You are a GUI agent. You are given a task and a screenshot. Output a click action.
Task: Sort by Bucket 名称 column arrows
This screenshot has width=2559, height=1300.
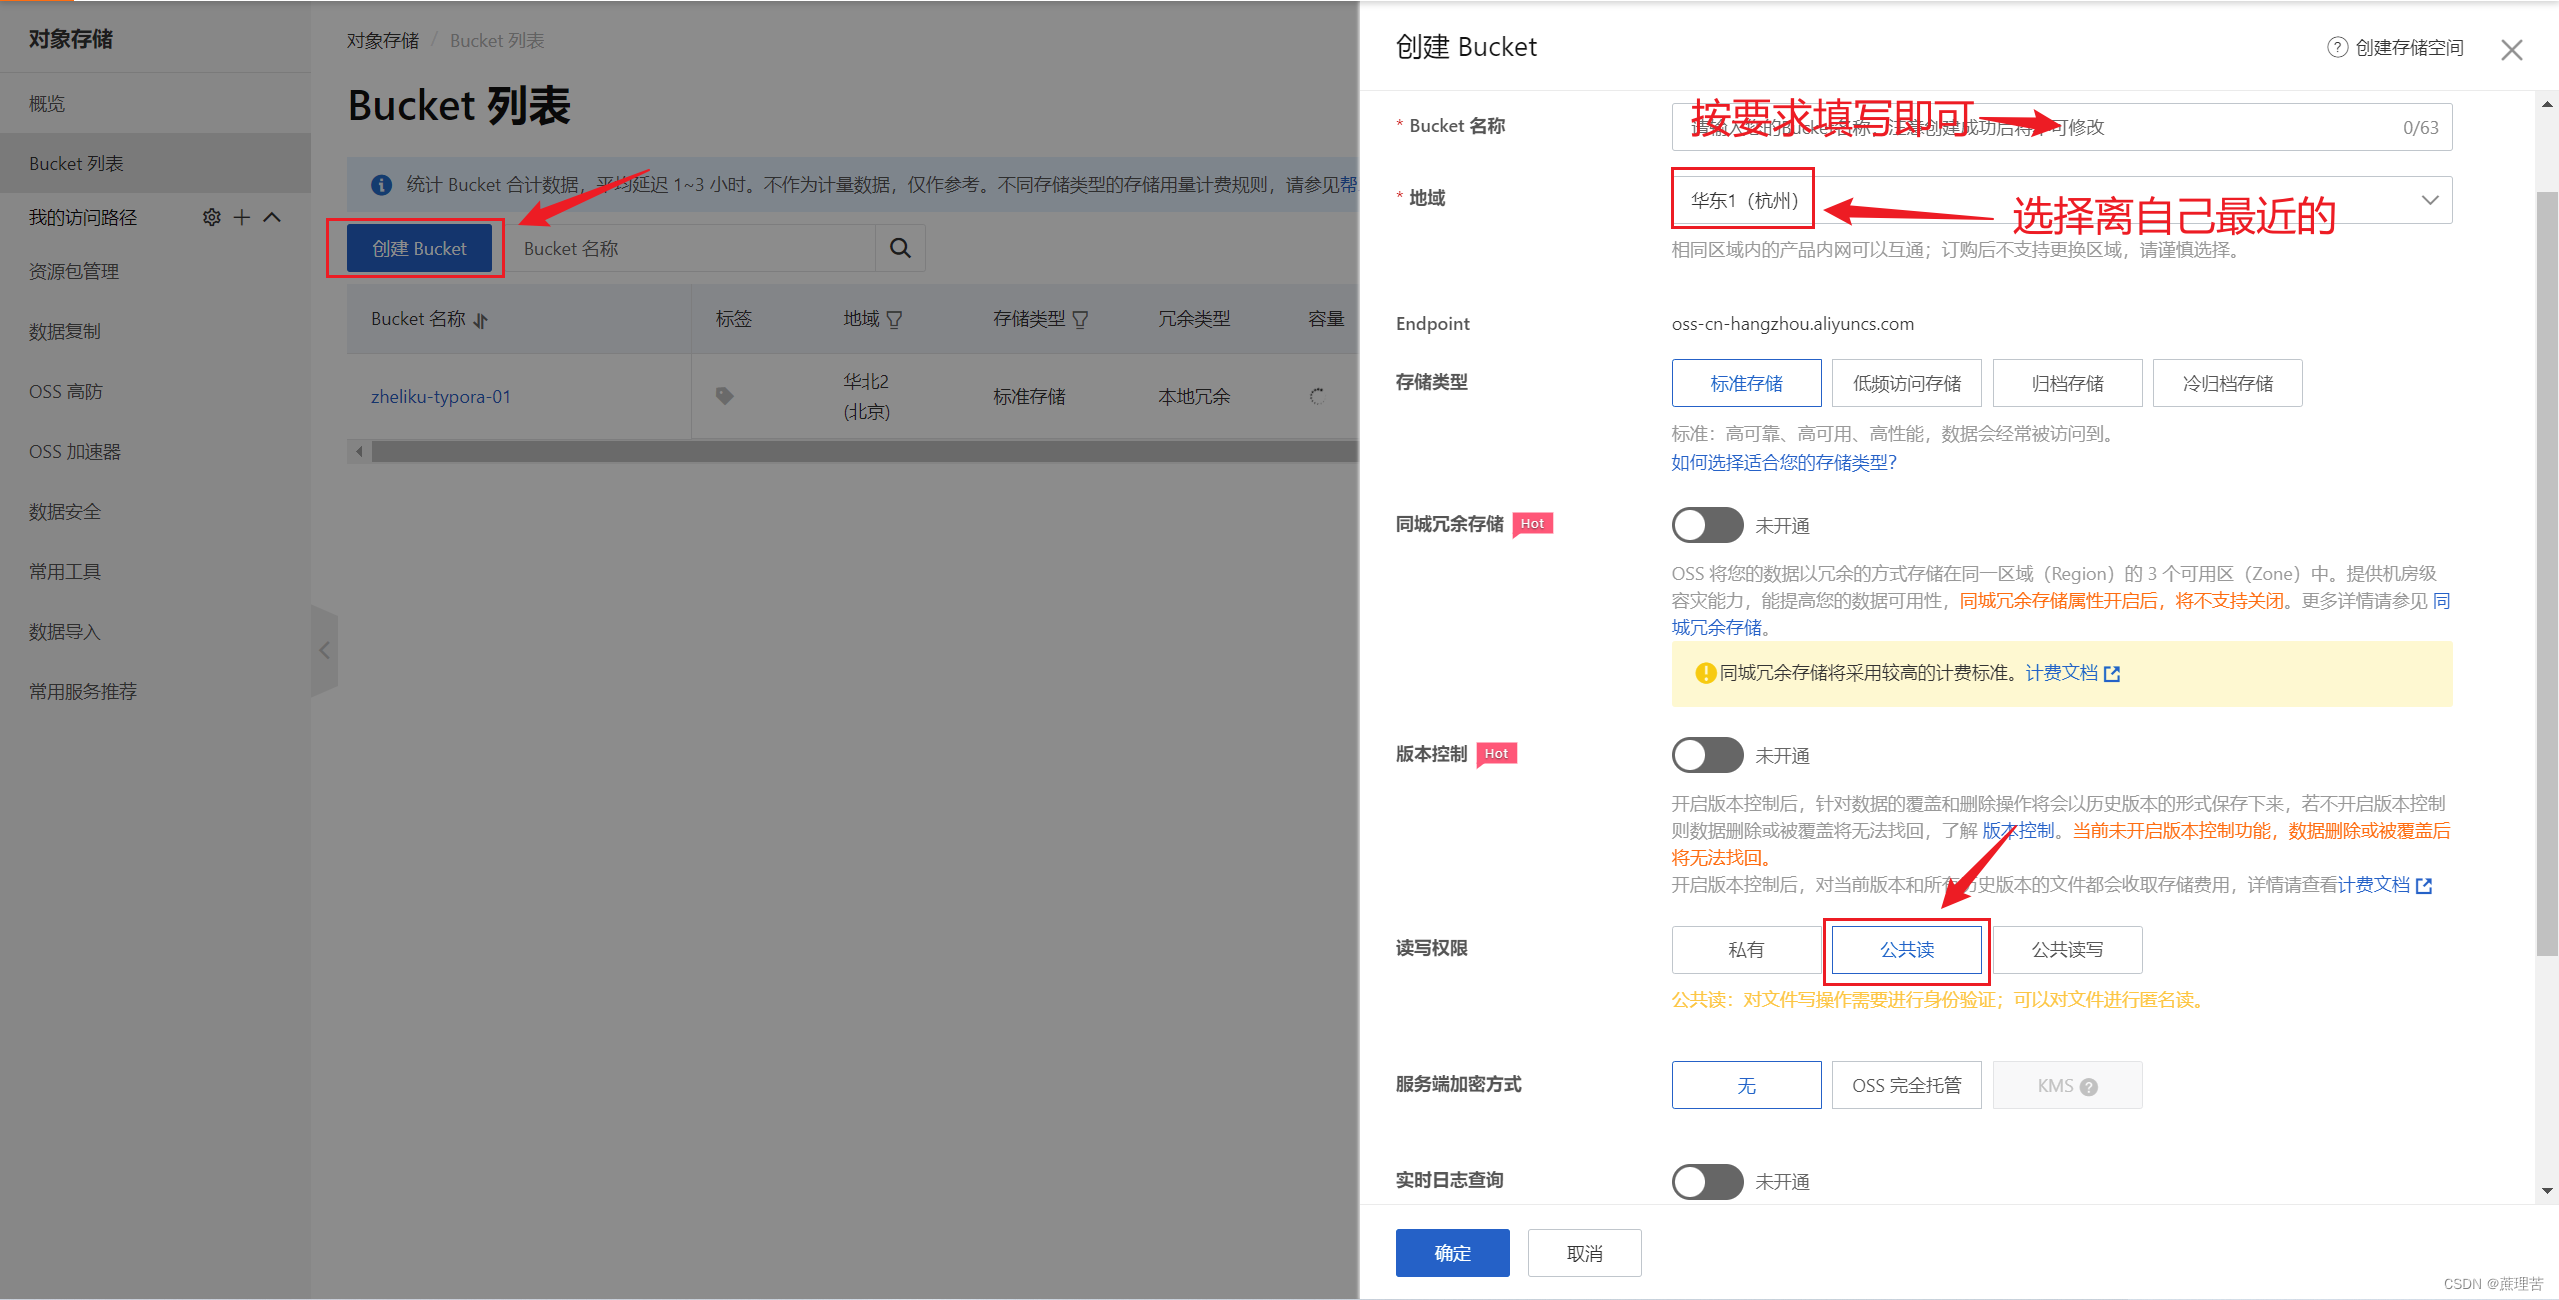481,320
